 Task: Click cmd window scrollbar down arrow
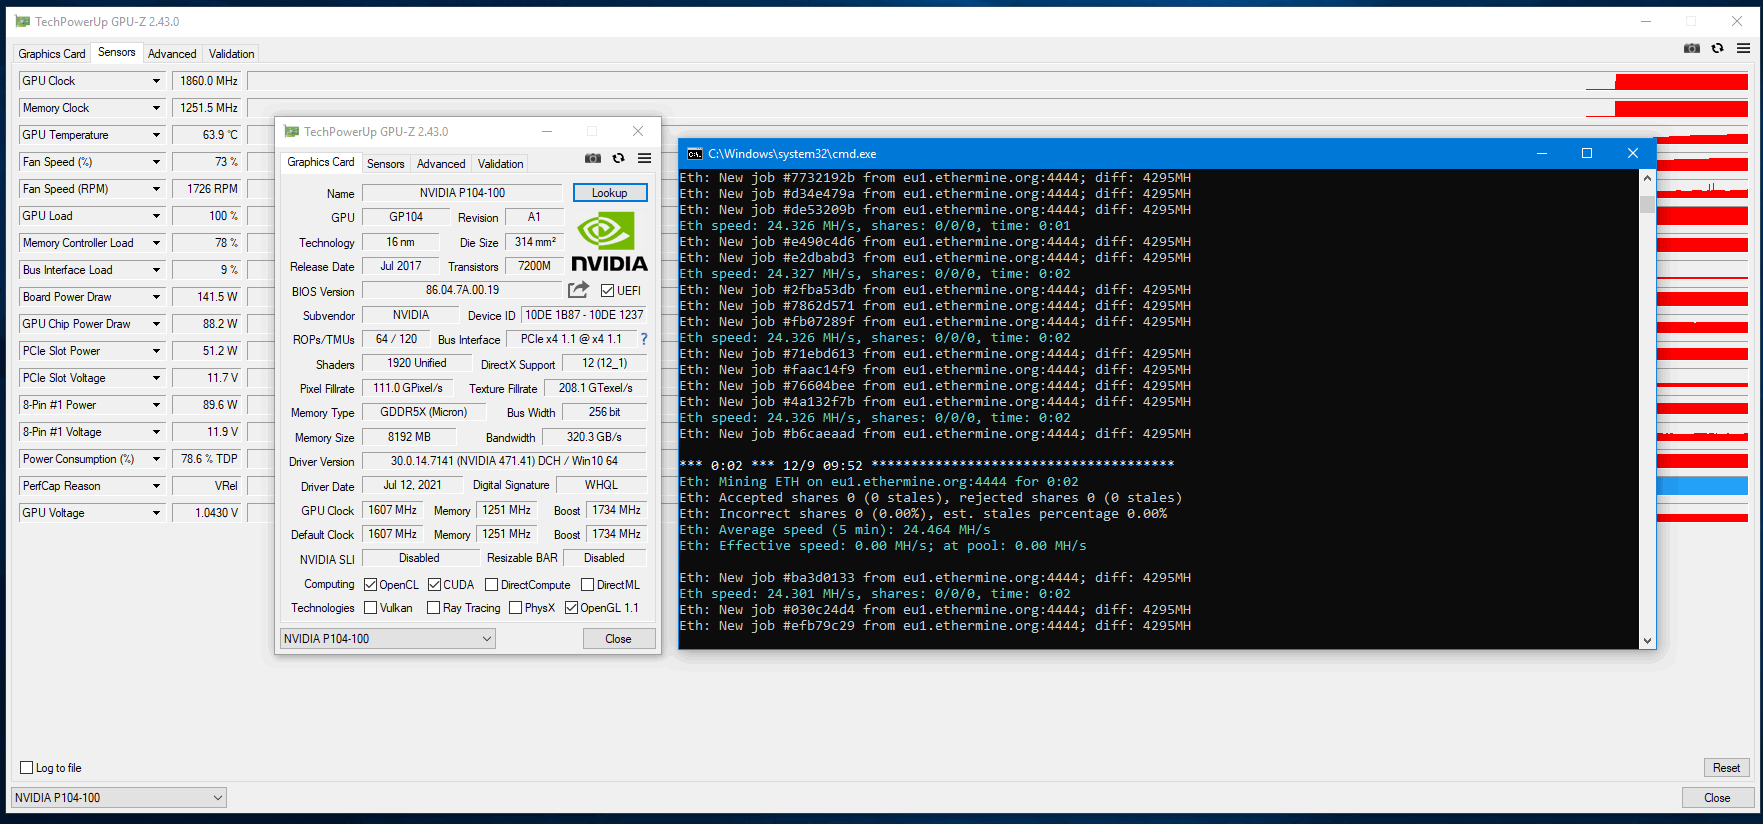[1647, 640]
